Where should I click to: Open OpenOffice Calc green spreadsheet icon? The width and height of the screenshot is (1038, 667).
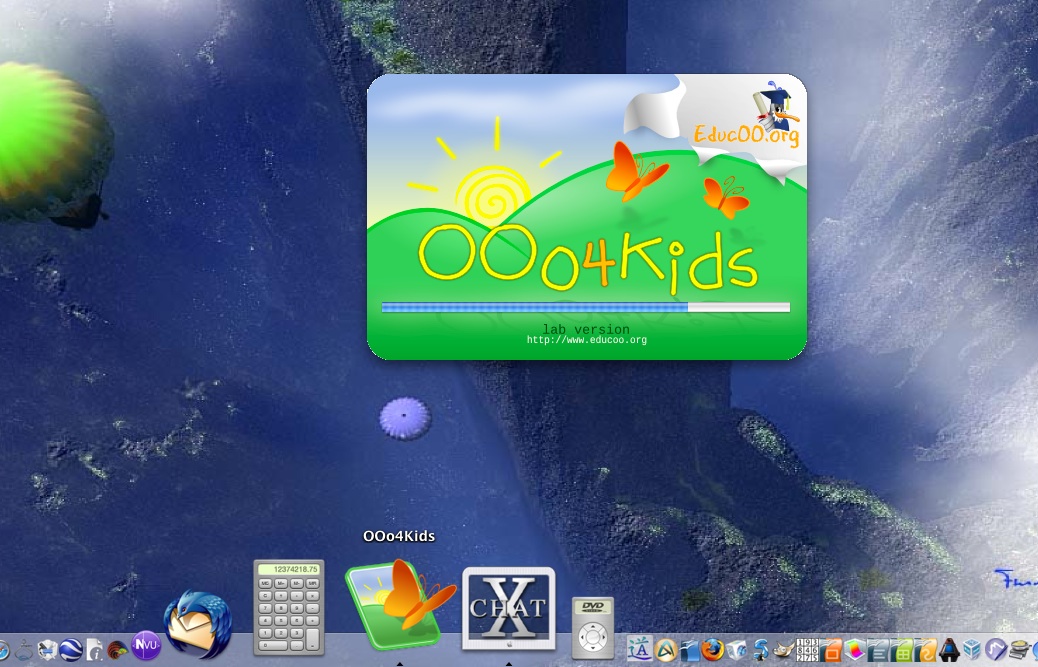coord(902,650)
